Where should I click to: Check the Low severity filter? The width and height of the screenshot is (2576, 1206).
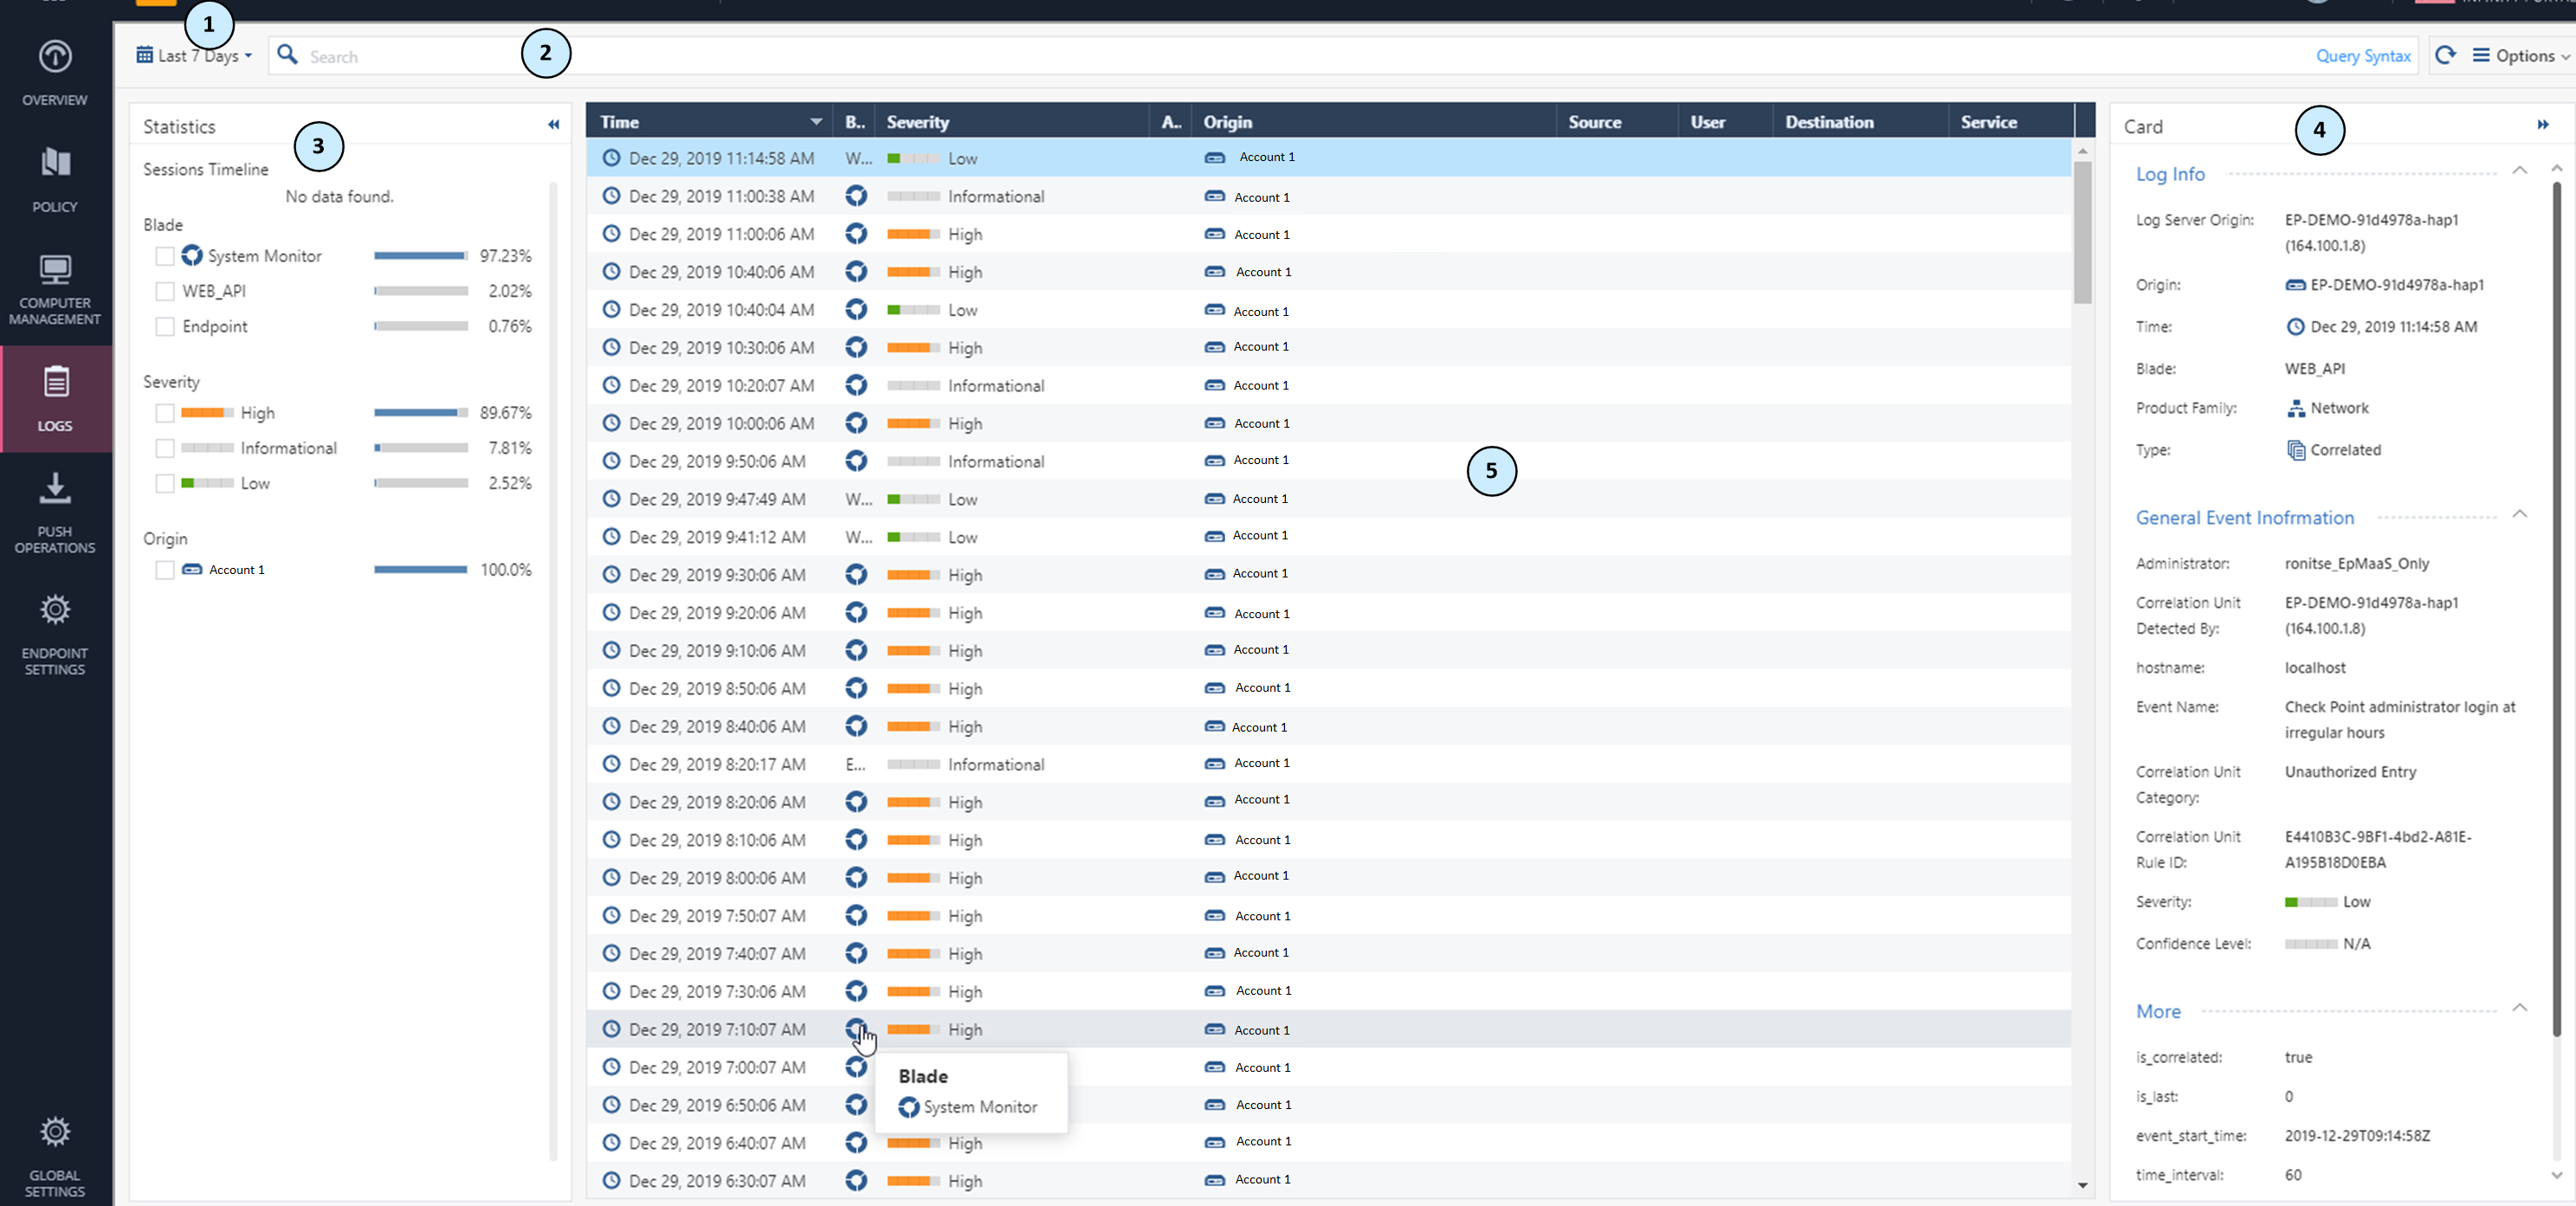coord(165,483)
